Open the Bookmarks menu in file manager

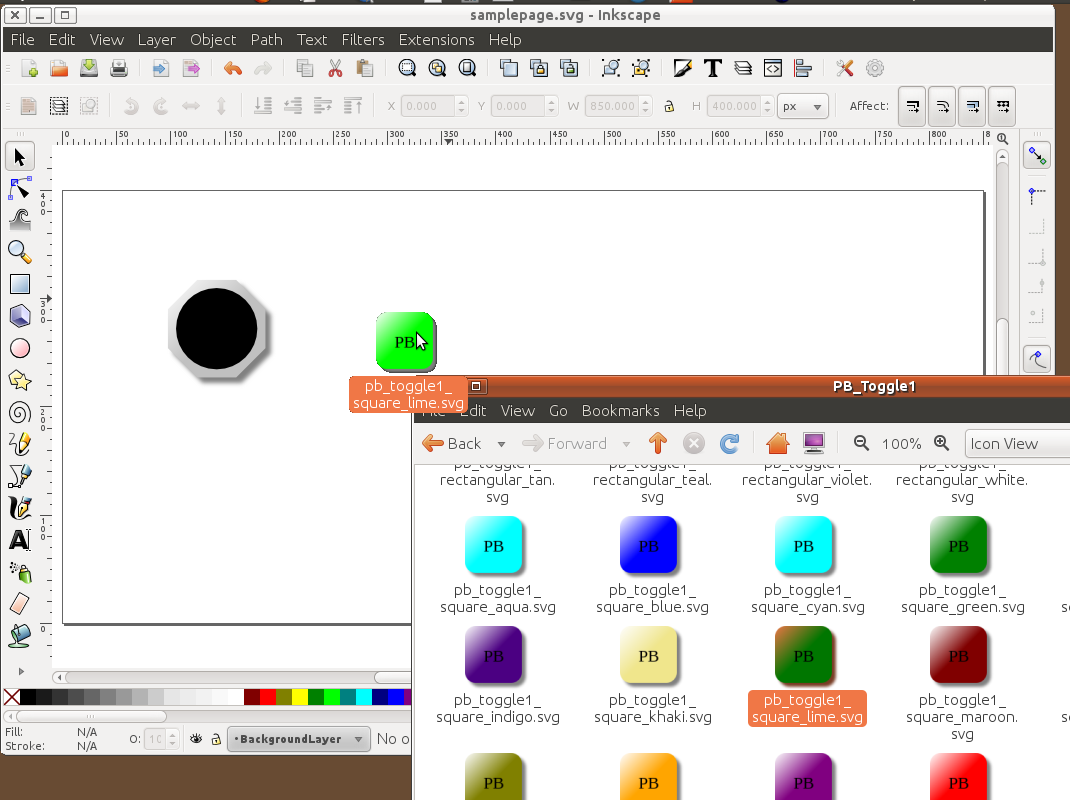[620, 410]
